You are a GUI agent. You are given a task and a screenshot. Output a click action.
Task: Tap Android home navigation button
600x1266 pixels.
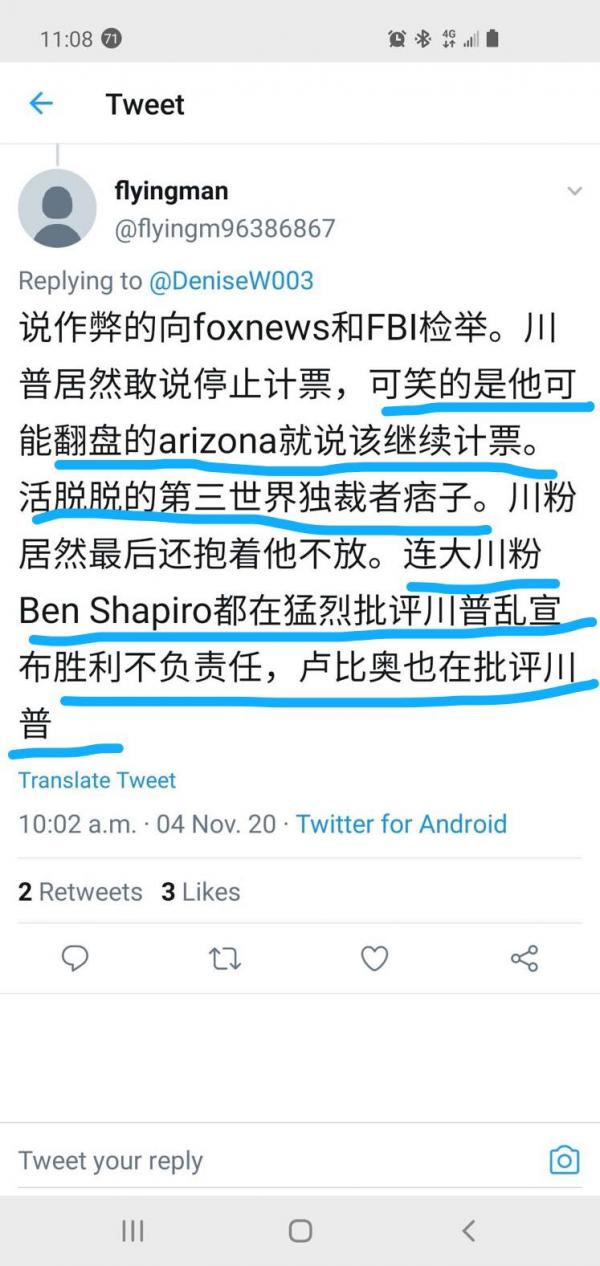pos(300,1231)
